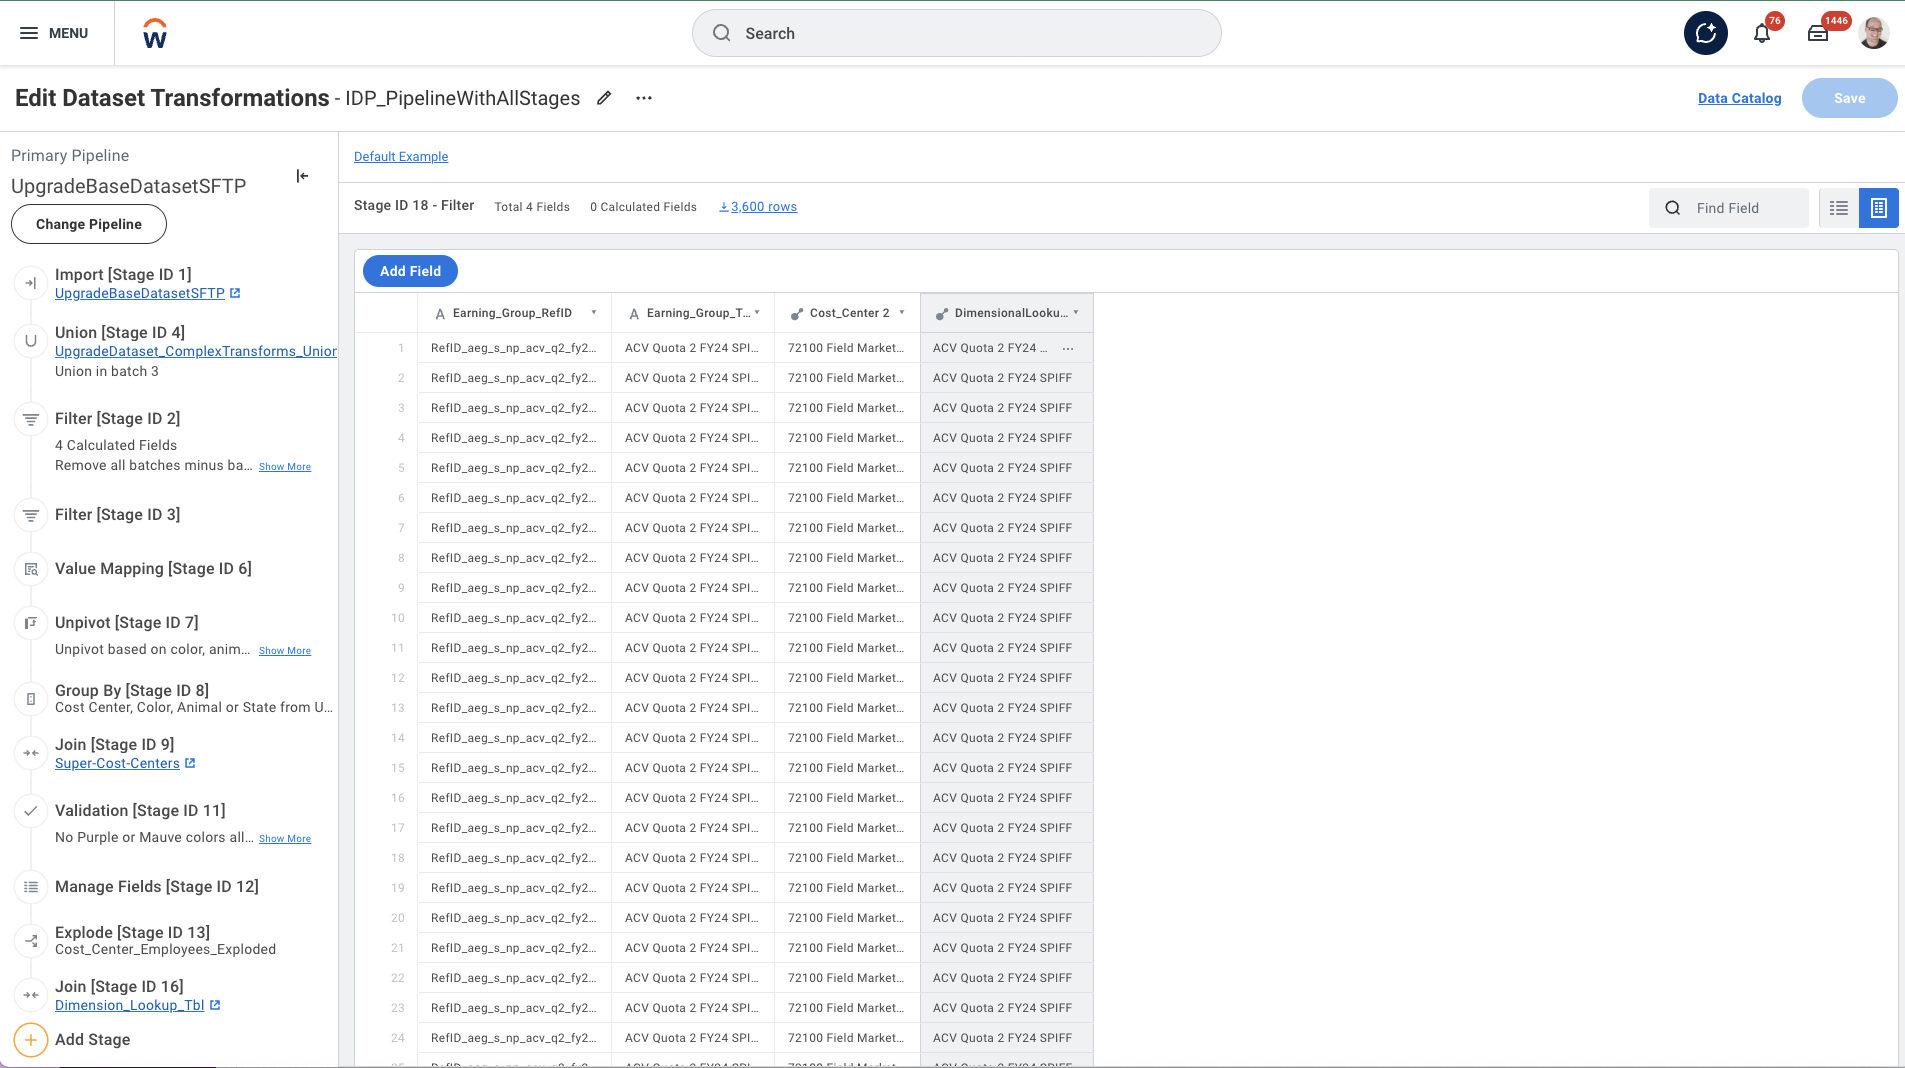Switch to list view layout
Screen dimensions: 1905x1068
tap(1838, 208)
